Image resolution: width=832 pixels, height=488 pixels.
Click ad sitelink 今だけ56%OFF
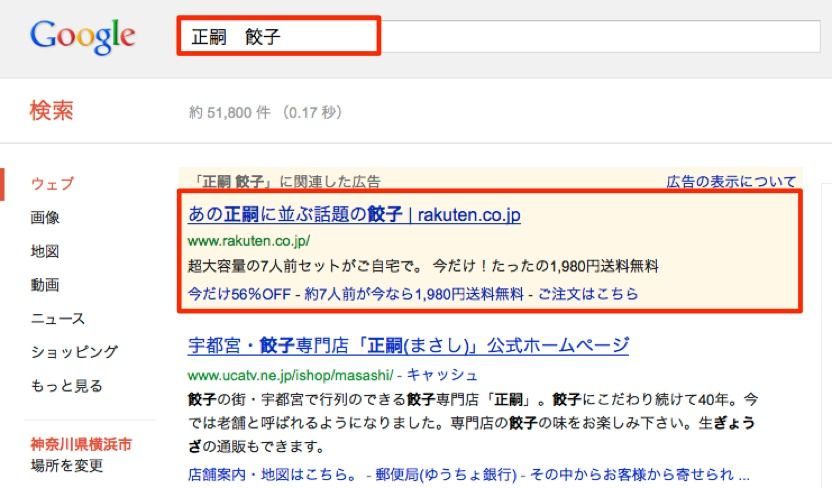pos(239,294)
